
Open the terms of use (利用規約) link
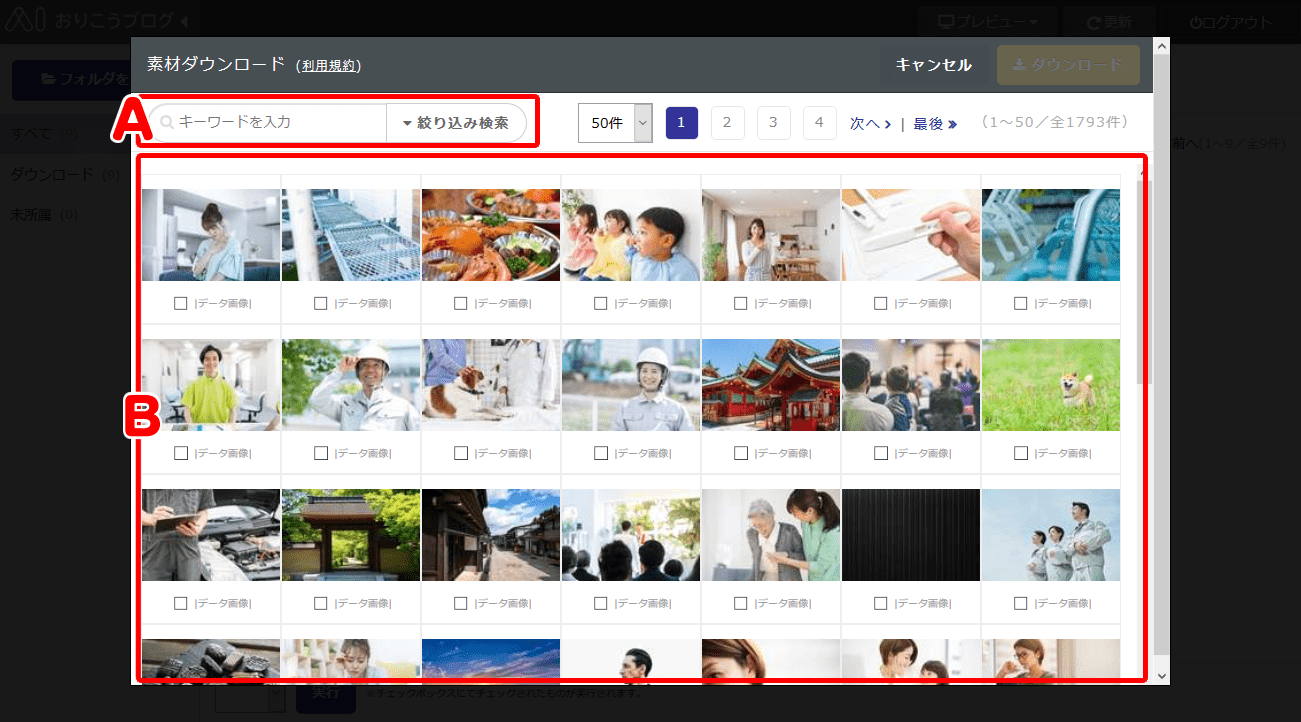pos(329,66)
